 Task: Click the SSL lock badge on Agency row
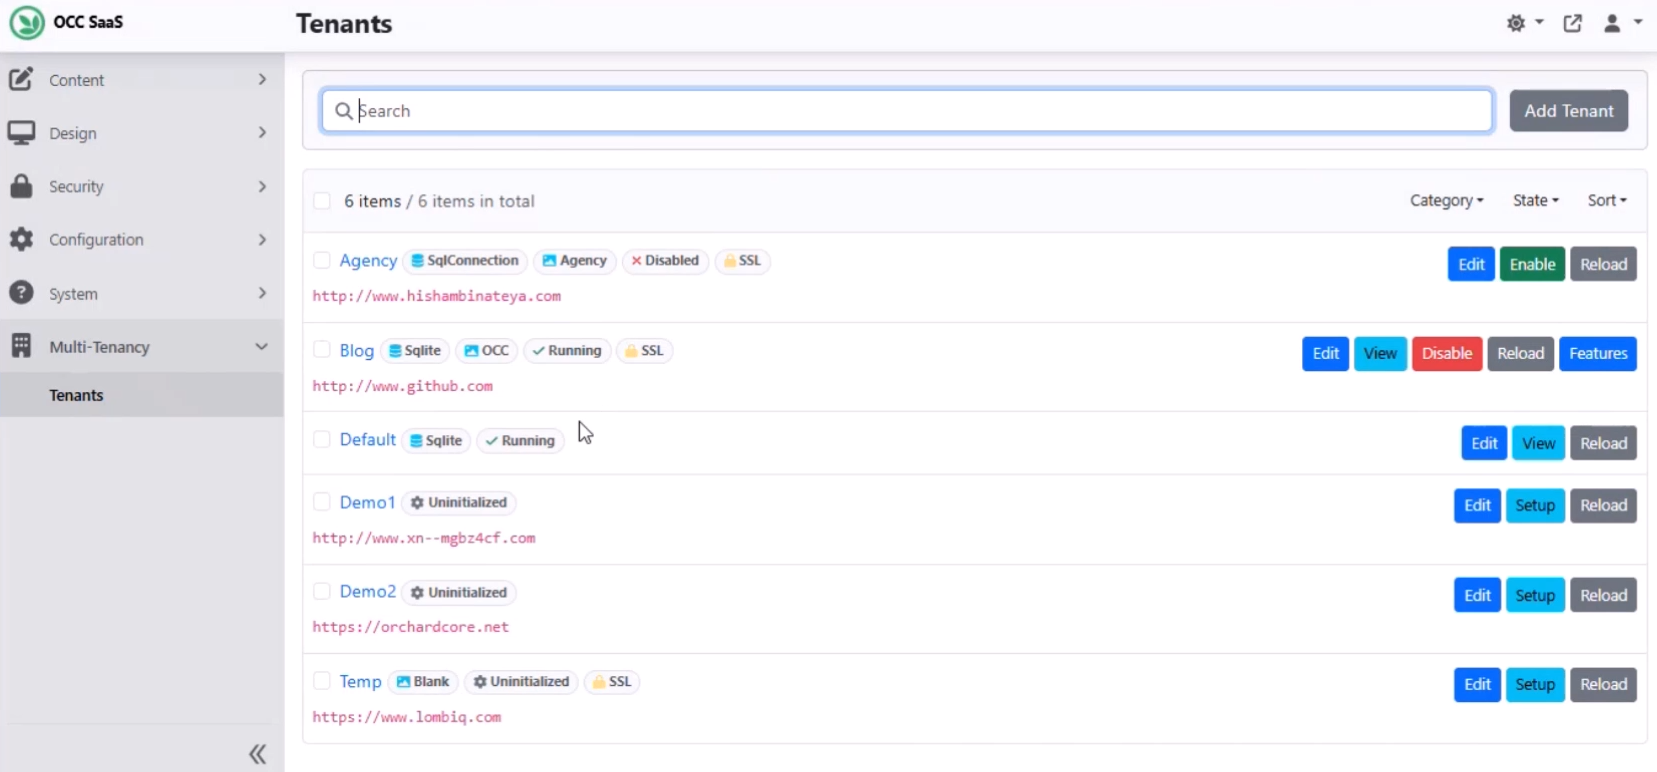point(742,261)
